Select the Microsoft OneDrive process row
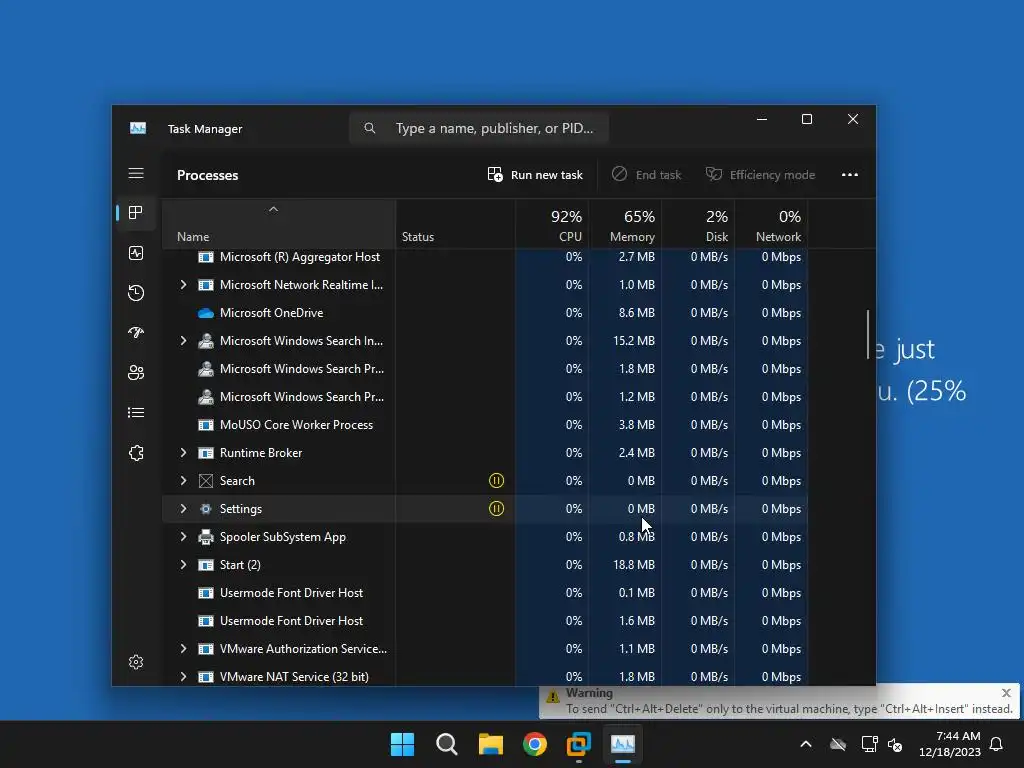This screenshot has width=1024, height=768. tap(485, 313)
